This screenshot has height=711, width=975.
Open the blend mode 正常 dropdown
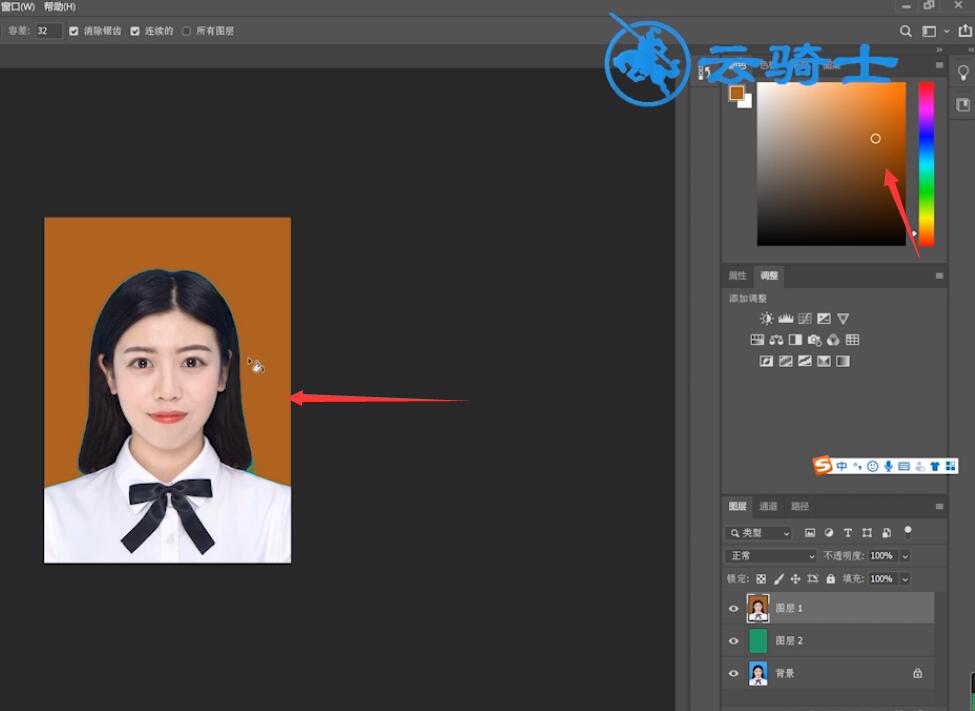(x=771, y=556)
